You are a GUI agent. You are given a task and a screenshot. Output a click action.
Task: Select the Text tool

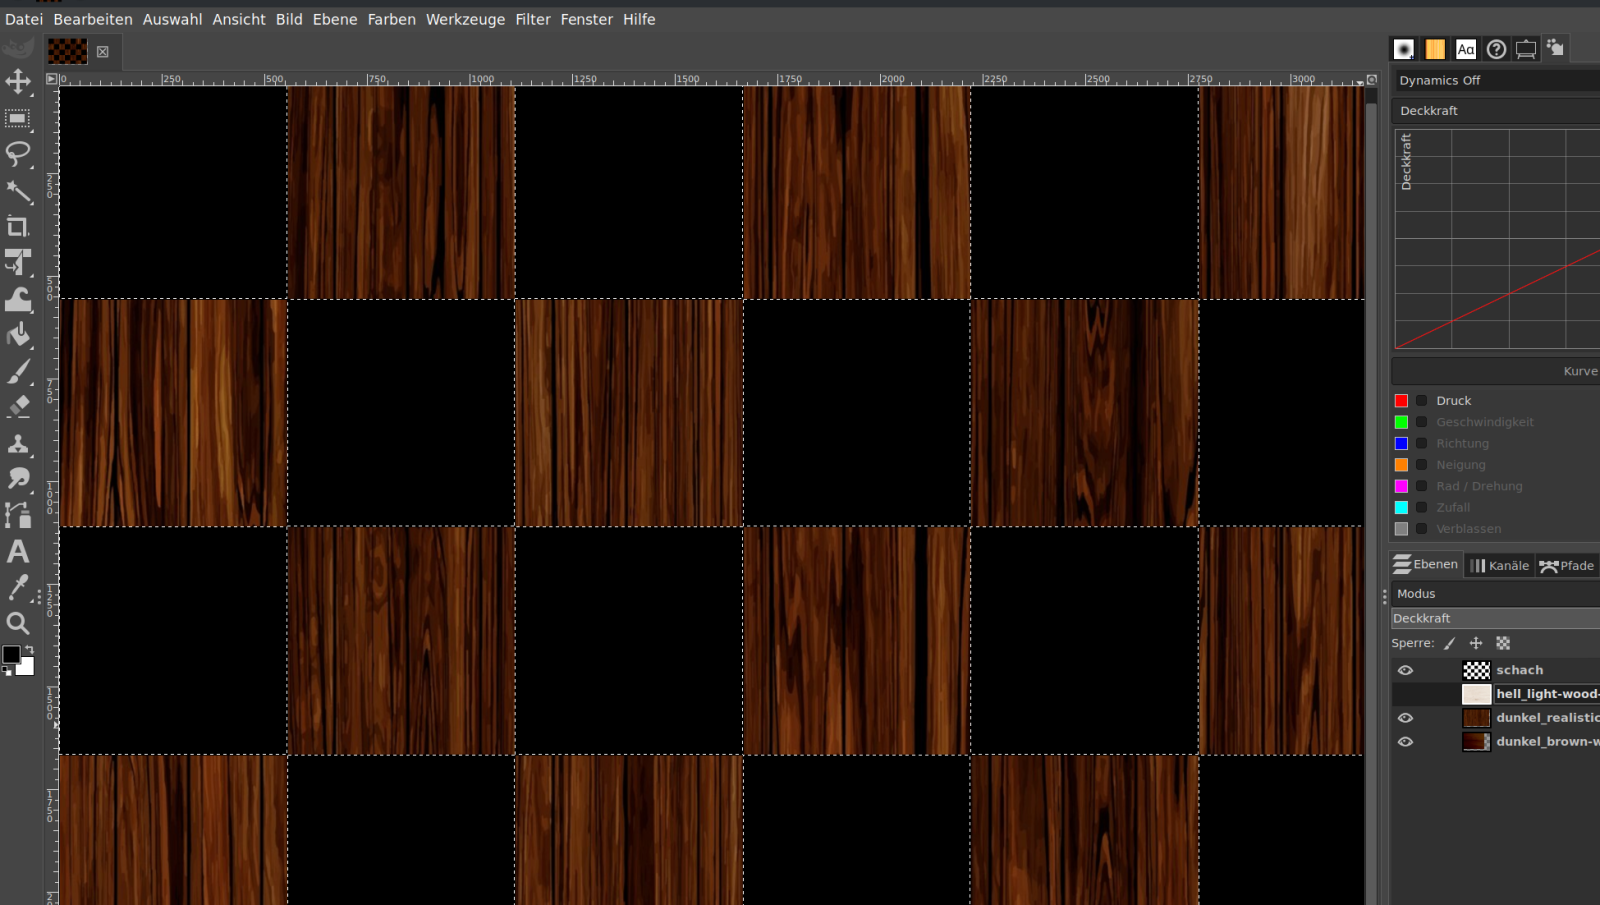(18, 551)
